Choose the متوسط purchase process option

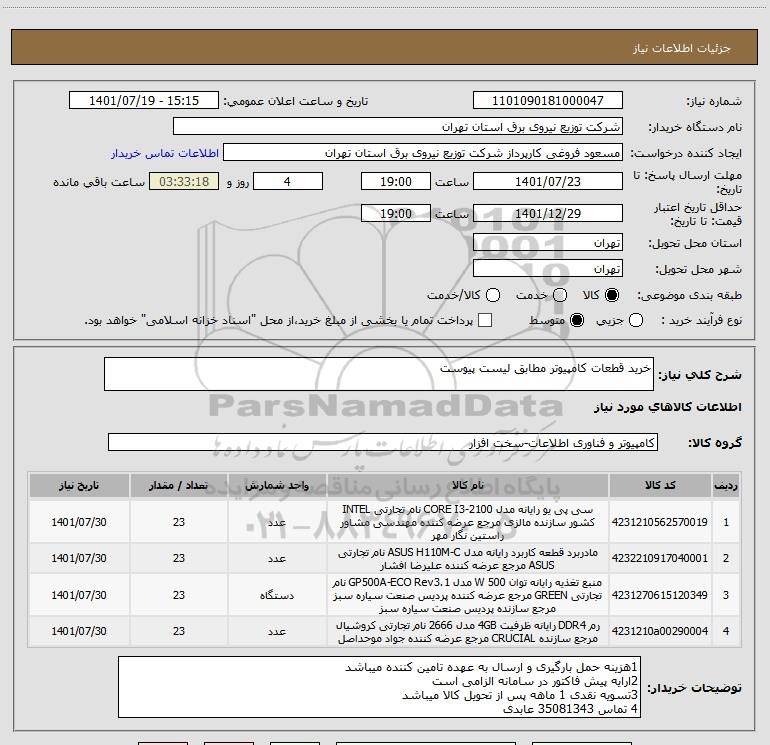click(577, 320)
